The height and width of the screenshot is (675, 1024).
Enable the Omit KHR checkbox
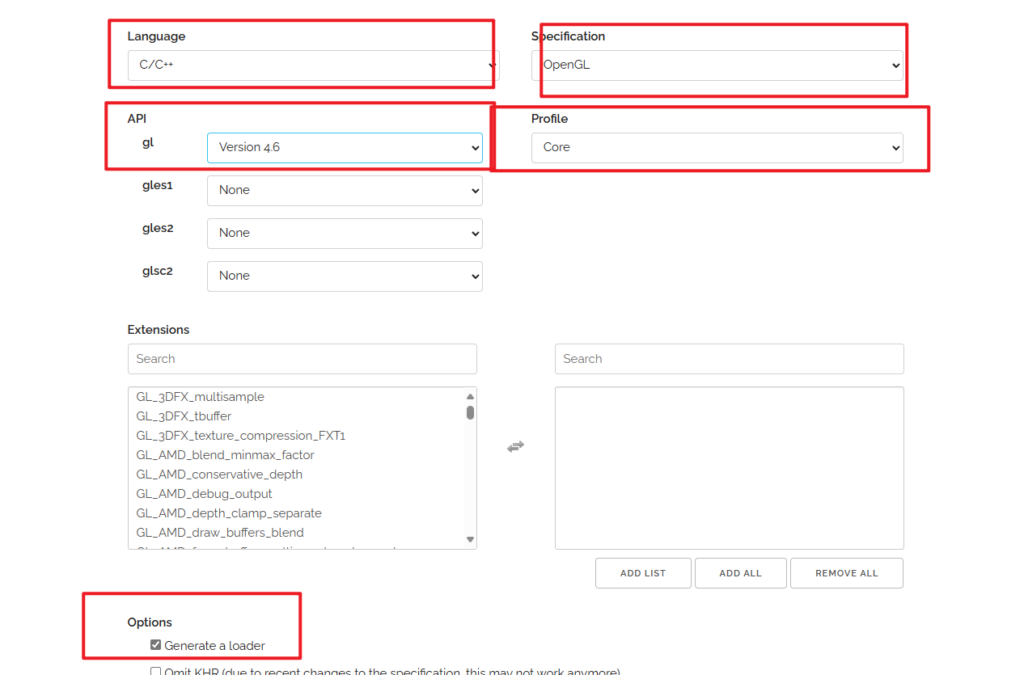pos(156,671)
